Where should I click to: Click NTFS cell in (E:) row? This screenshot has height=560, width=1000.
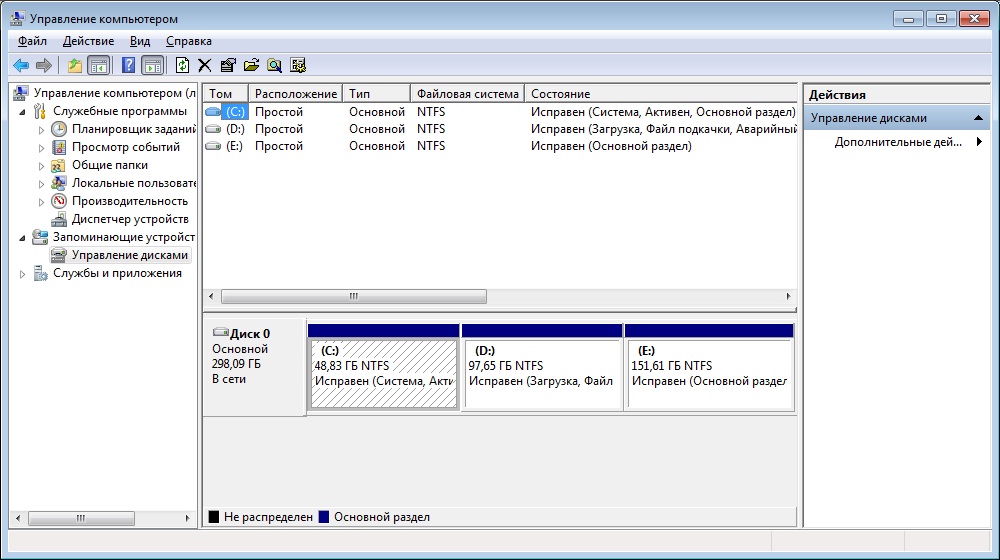tap(431, 146)
